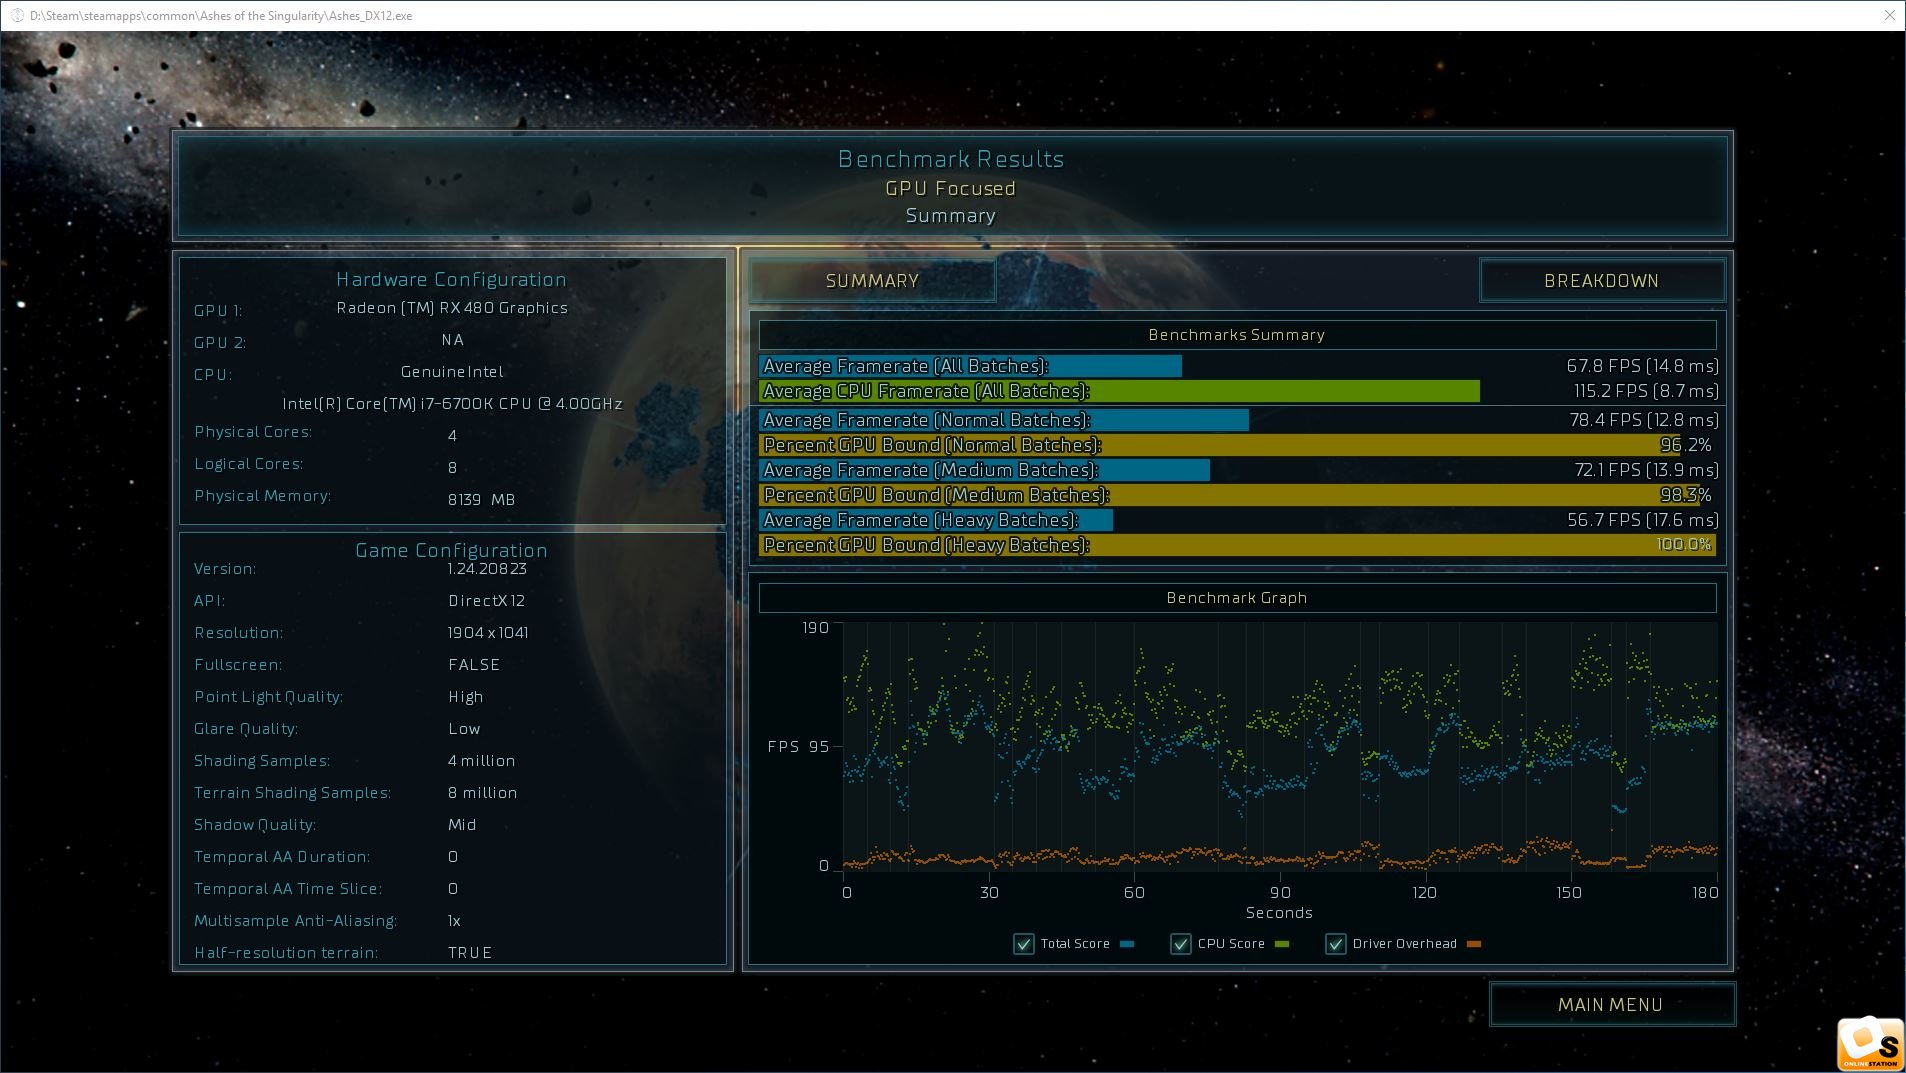The image size is (1906, 1073).
Task: Click the Benchmark Graph header
Action: click(1237, 598)
